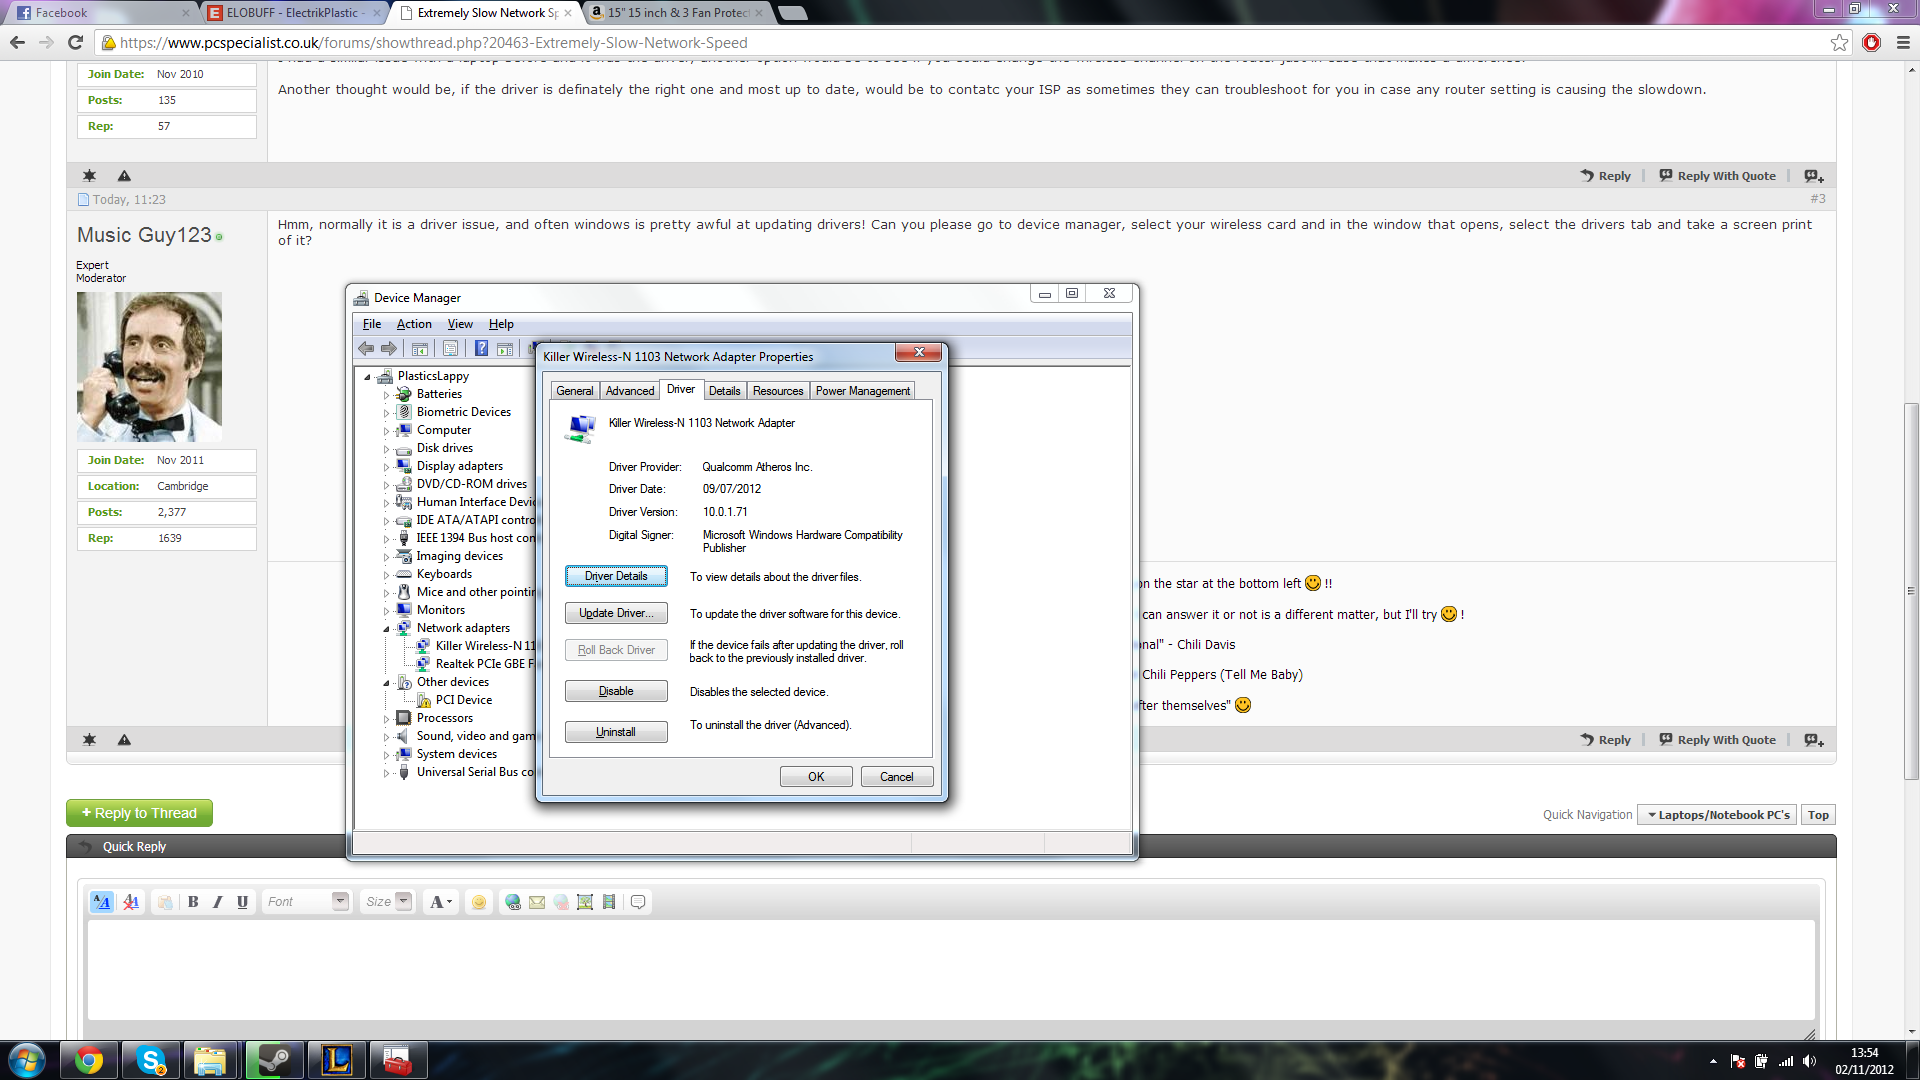Expand the Display adapters tree node

(386, 467)
